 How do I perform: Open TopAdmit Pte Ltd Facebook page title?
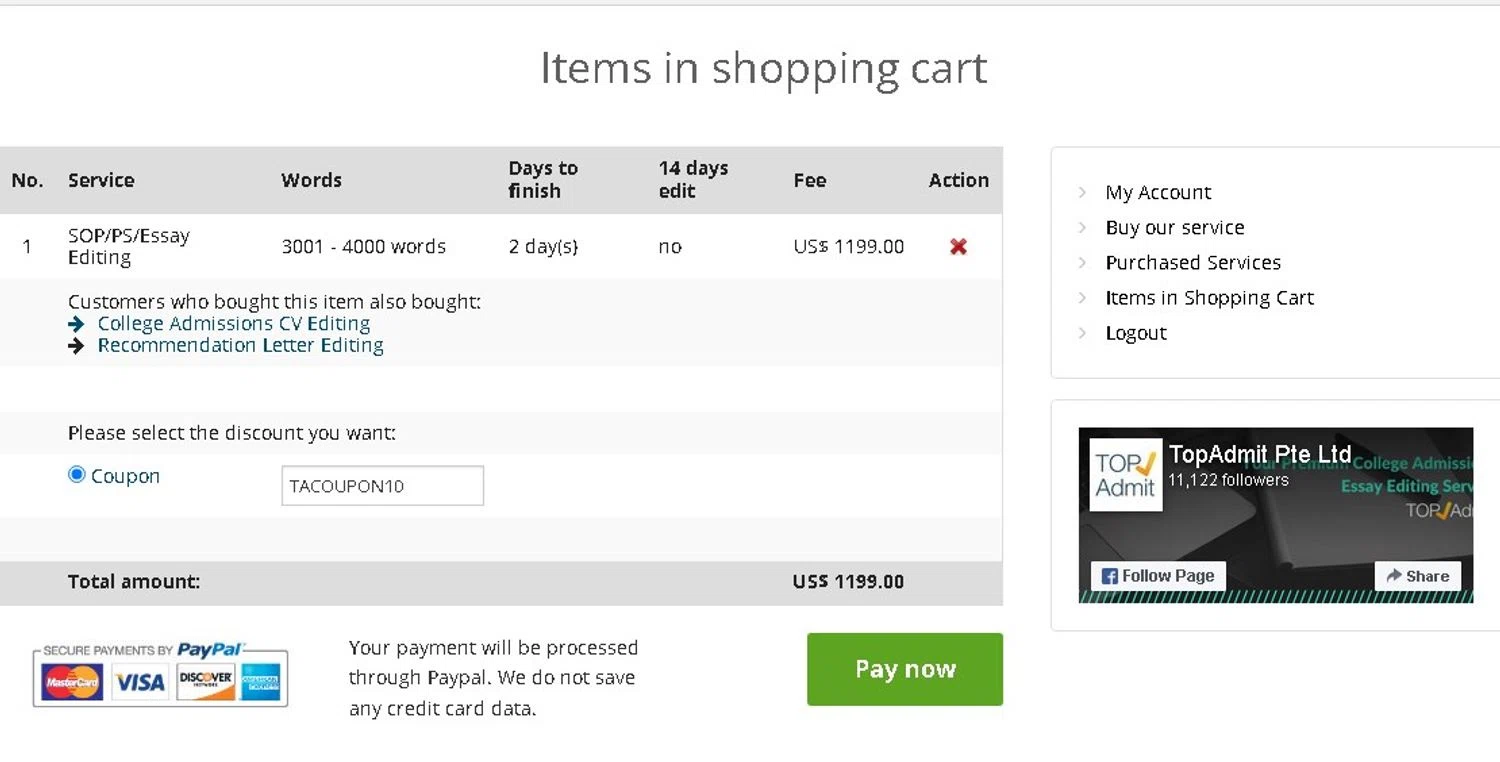point(1260,455)
